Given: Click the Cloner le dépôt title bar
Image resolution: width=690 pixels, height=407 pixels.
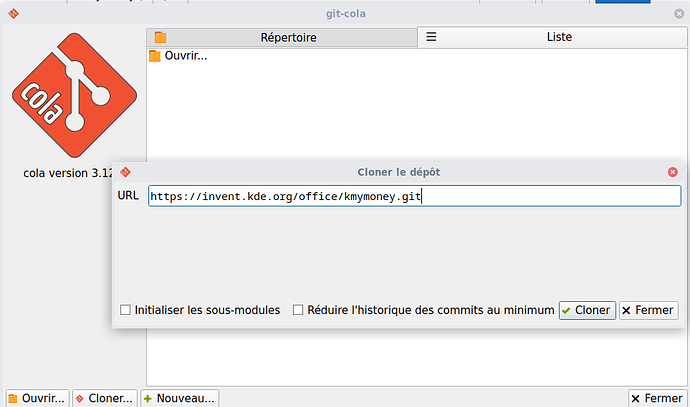Looking at the screenshot, I should (398, 172).
